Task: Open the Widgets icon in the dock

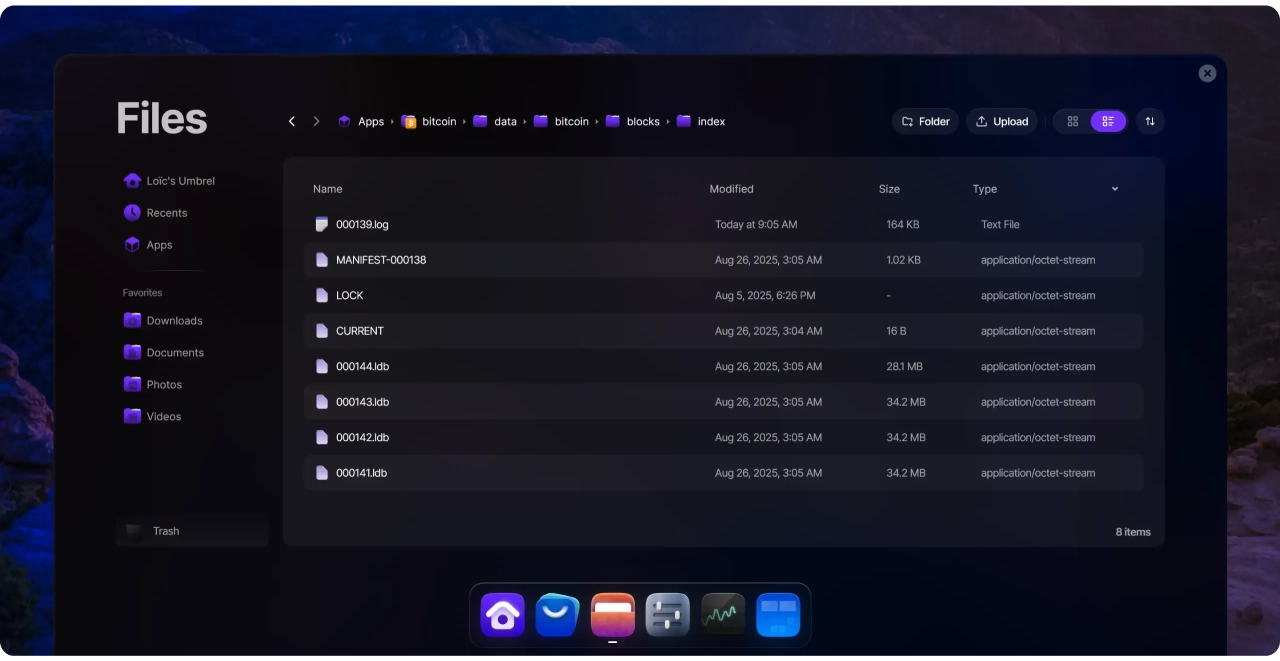Action: coord(778,615)
